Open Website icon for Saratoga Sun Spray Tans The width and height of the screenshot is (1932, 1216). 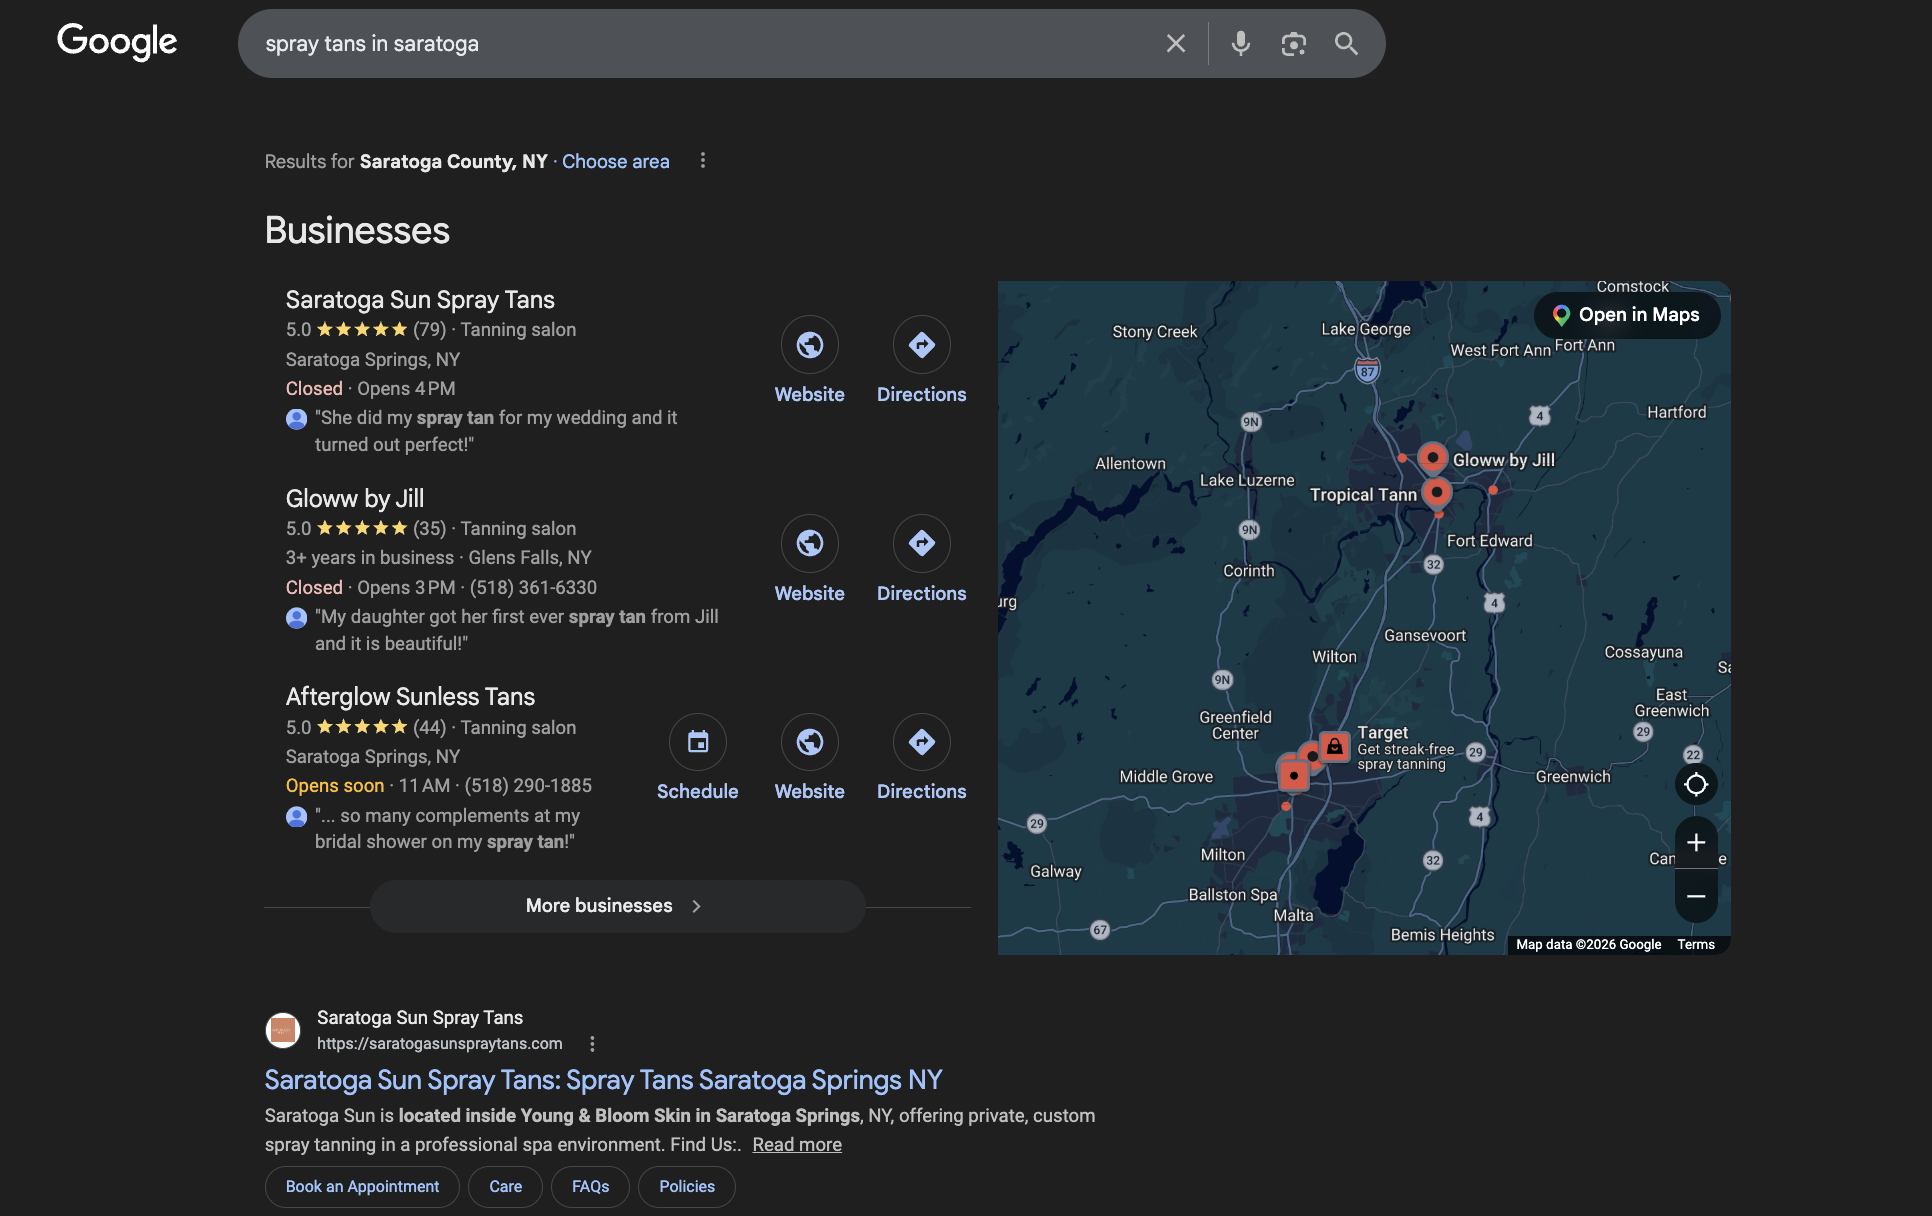click(x=810, y=345)
